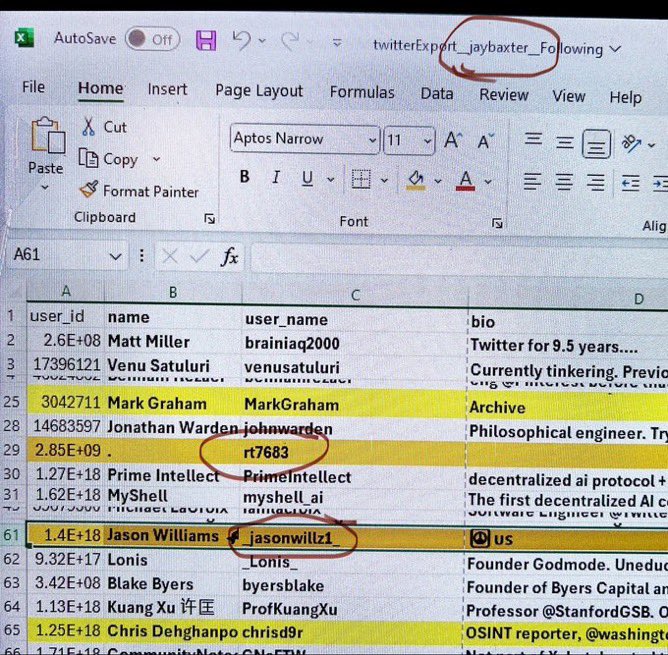Expand the Orientation options arrow
Image resolution: width=668 pixels, height=655 pixels.
(x=651, y=145)
